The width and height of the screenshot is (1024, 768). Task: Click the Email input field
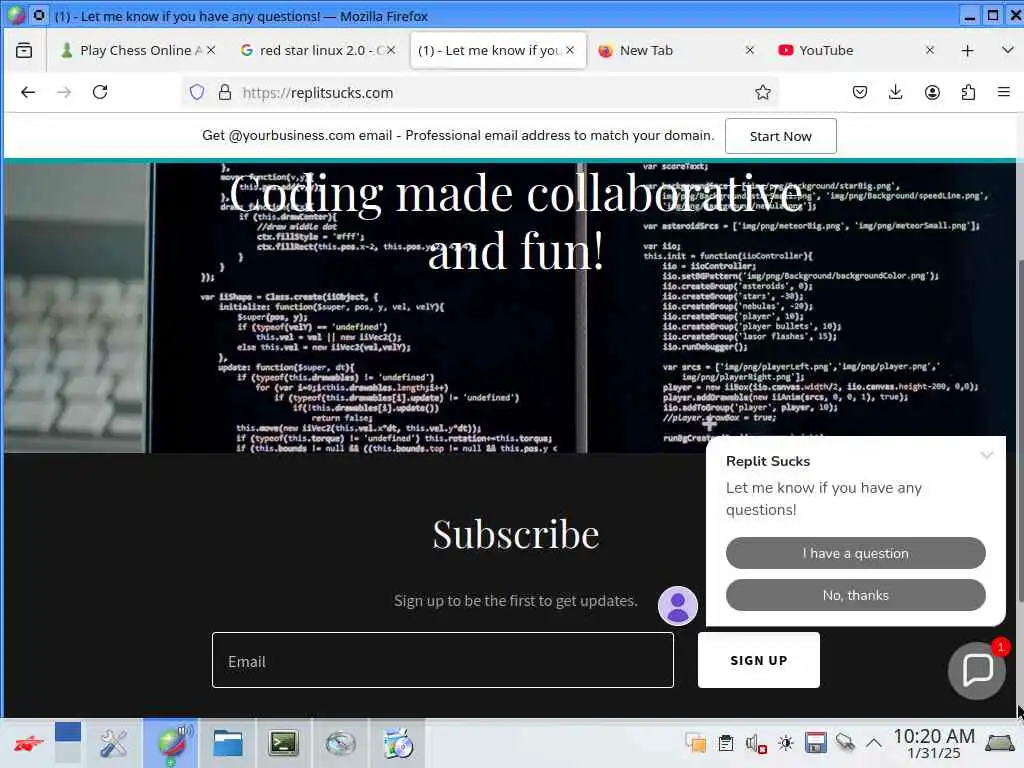click(x=443, y=660)
